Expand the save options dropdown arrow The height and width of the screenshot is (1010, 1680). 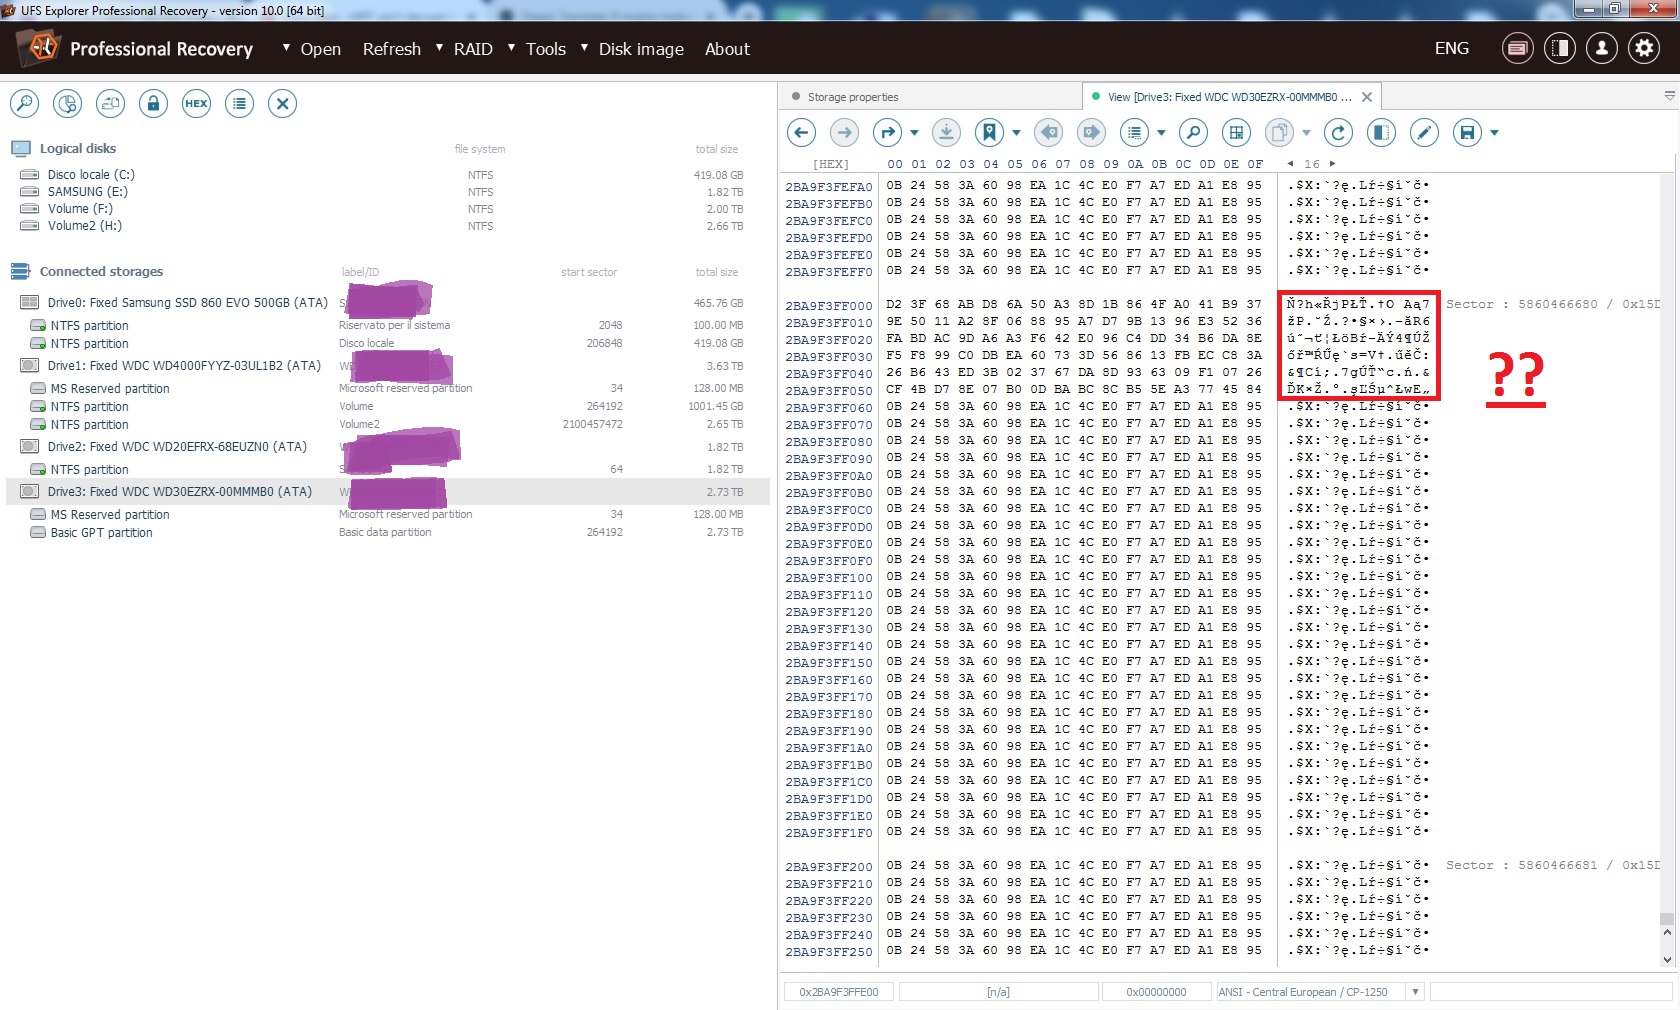(x=1494, y=132)
